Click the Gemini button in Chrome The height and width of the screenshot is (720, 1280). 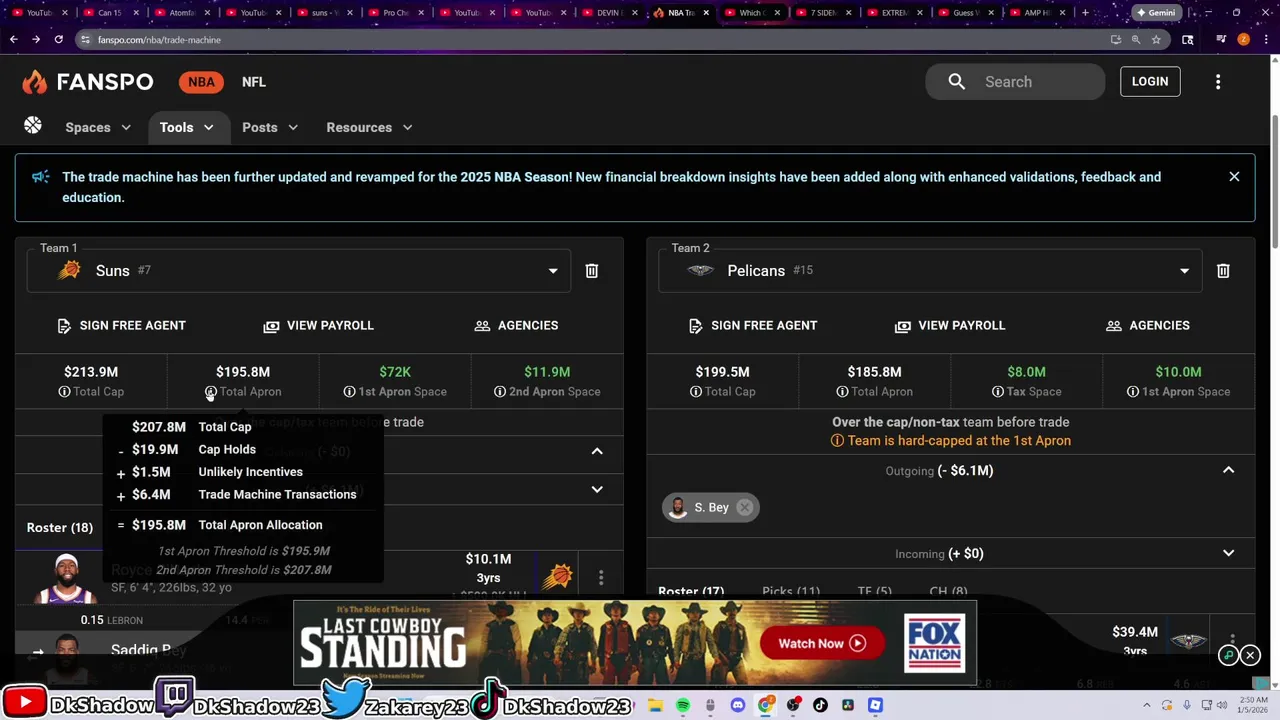point(1156,13)
